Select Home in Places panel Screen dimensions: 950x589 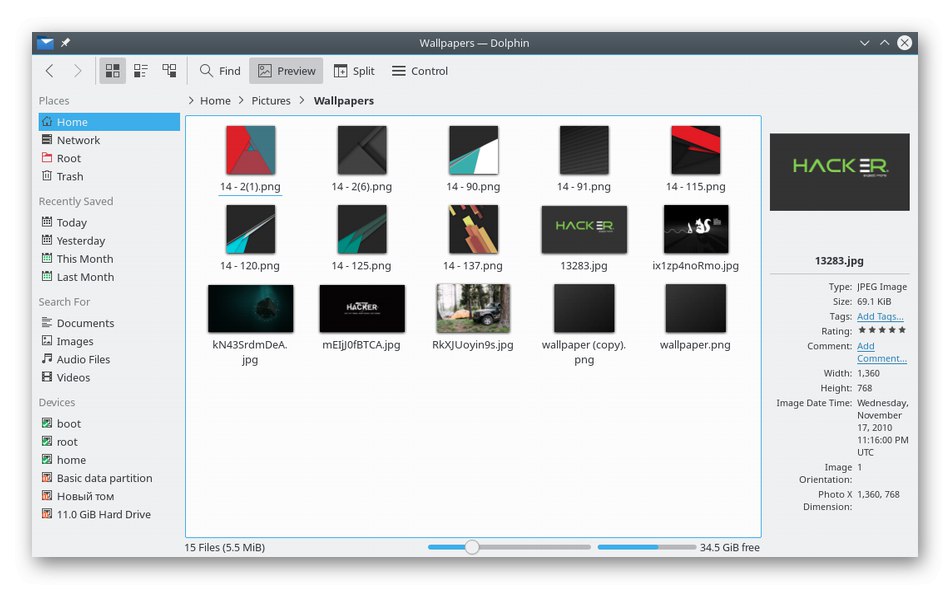[109, 122]
